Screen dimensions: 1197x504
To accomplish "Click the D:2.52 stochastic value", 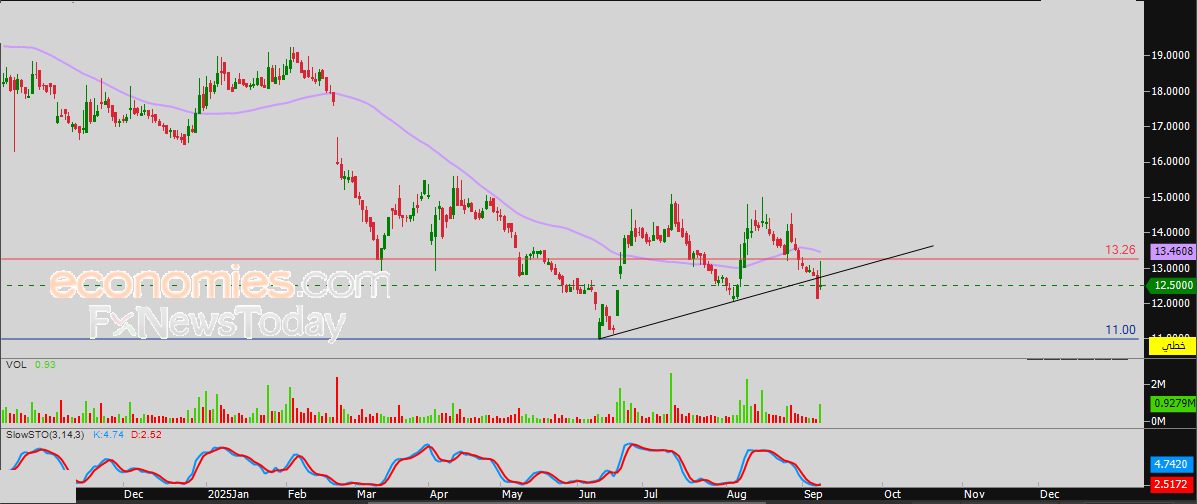I will pos(145,435).
